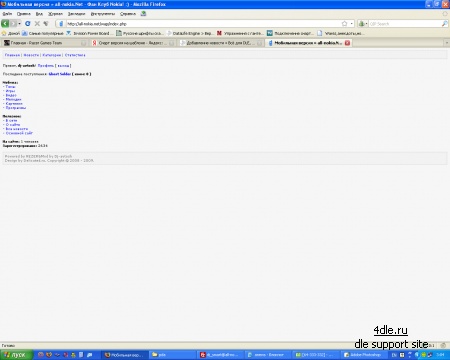Open the DataLife Engine bookmark
This screenshot has width=450, height=360.
tap(190, 33)
